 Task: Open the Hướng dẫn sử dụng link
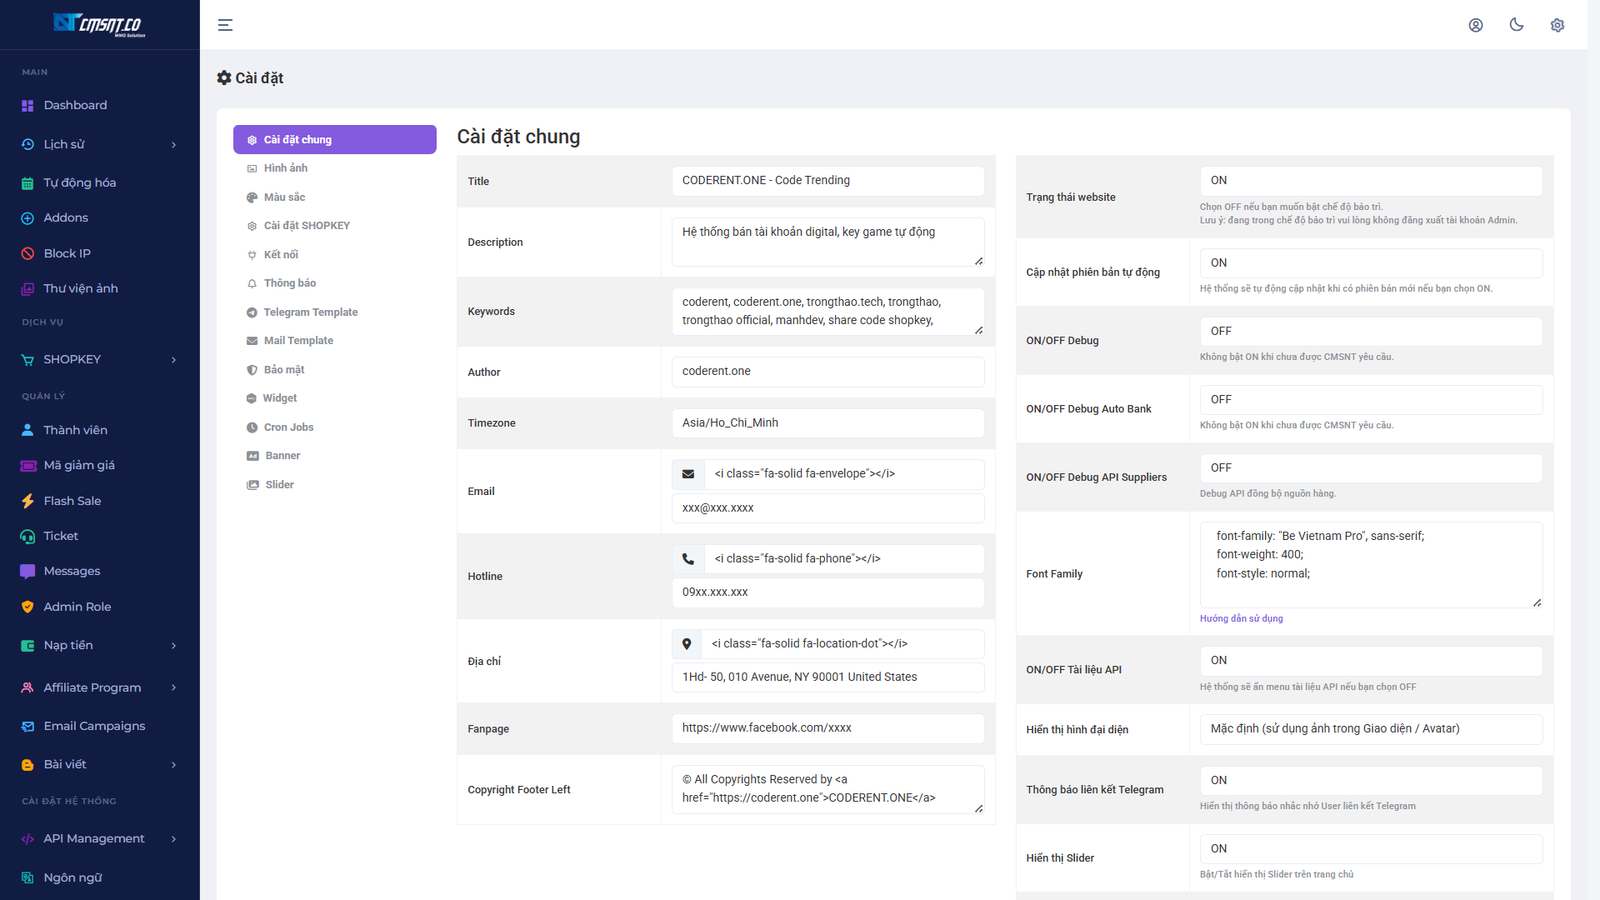tap(1241, 619)
